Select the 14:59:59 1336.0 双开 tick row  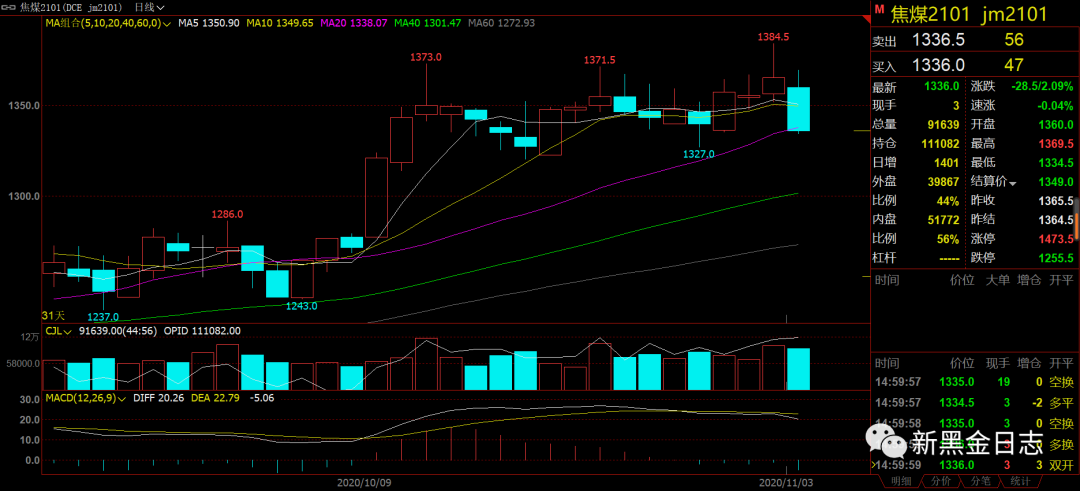pos(974,466)
